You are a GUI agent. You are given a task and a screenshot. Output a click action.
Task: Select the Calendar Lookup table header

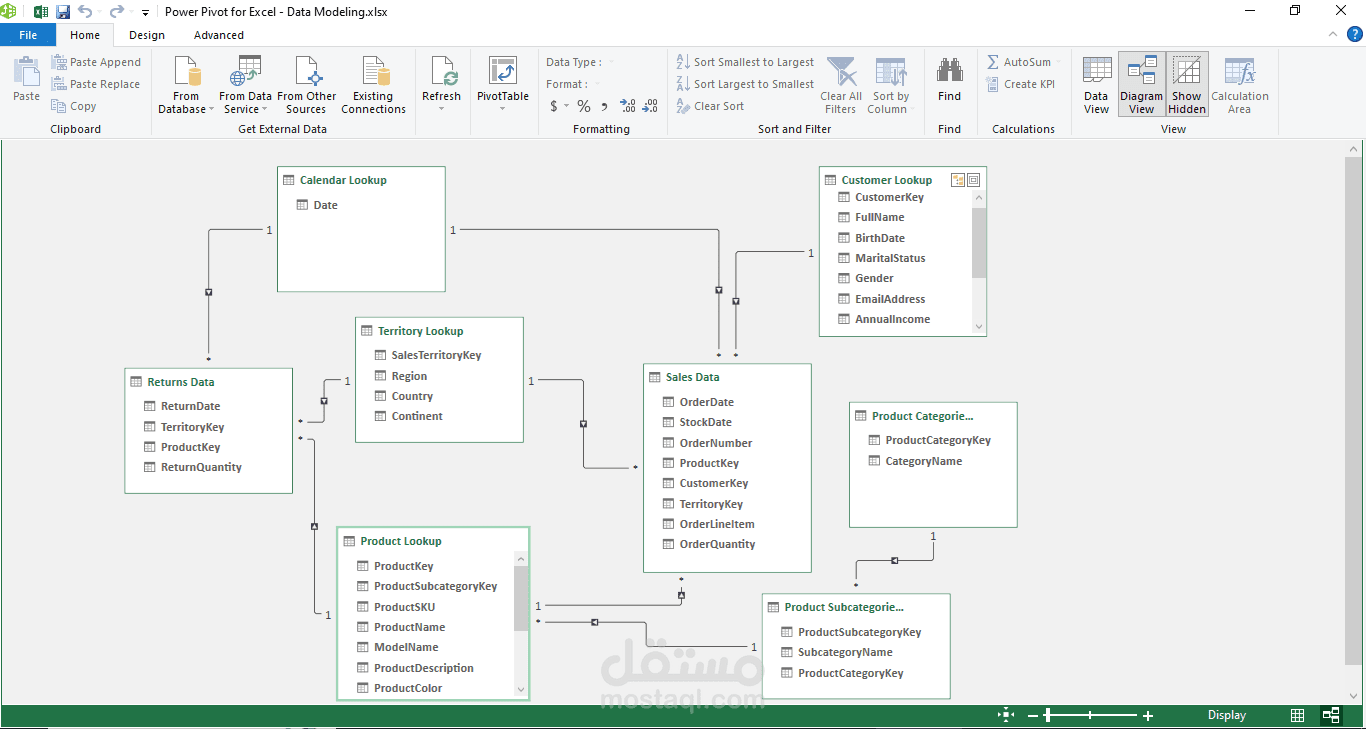click(361, 180)
